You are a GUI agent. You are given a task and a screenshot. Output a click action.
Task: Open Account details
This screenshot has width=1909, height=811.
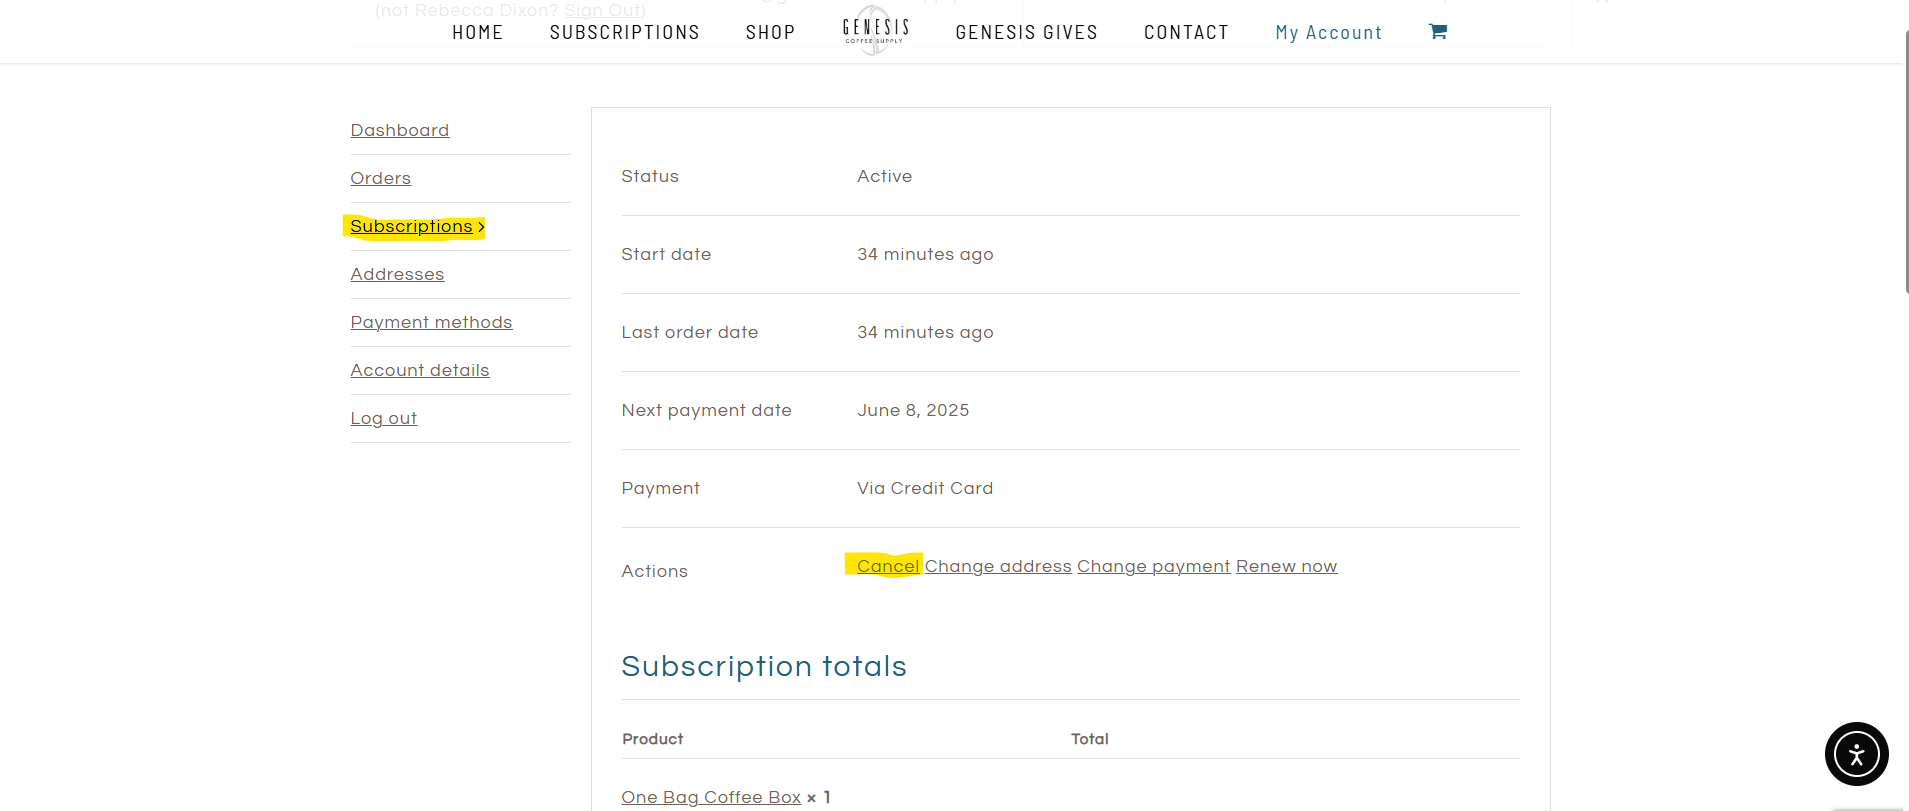tap(419, 371)
